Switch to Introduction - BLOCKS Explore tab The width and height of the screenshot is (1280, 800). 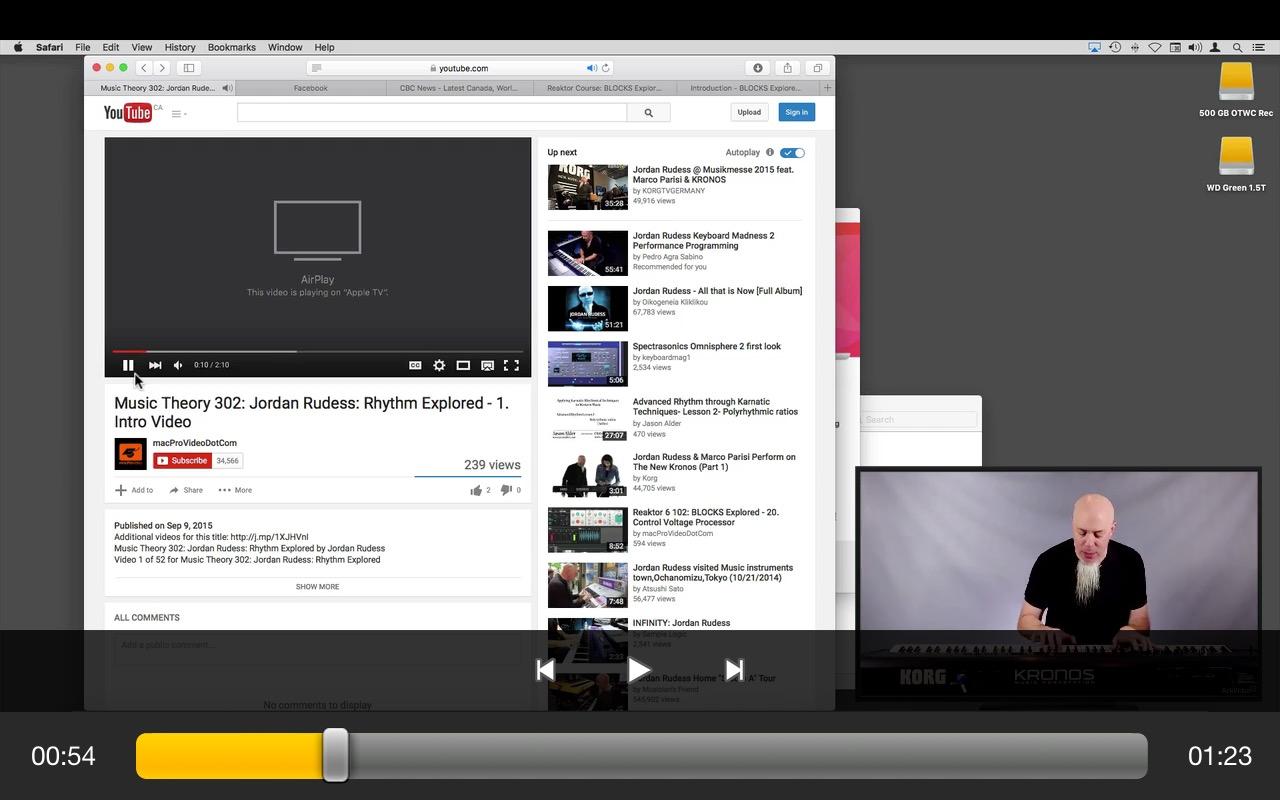[745, 88]
